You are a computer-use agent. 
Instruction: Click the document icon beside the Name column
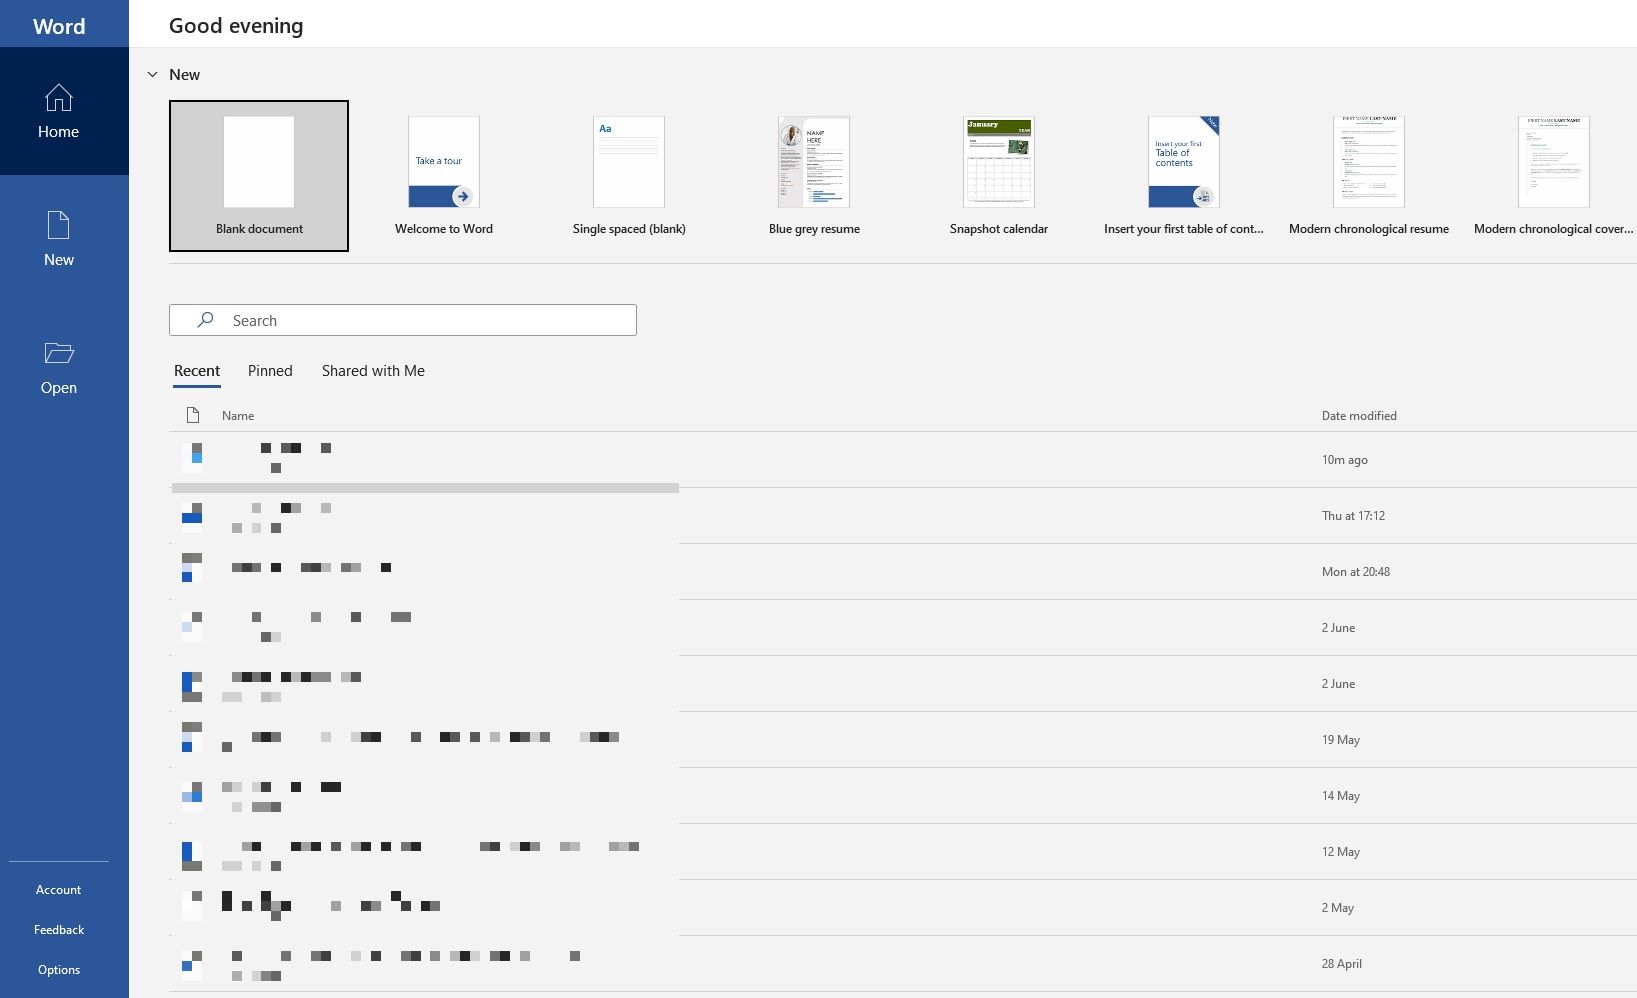tap(193, 415)
